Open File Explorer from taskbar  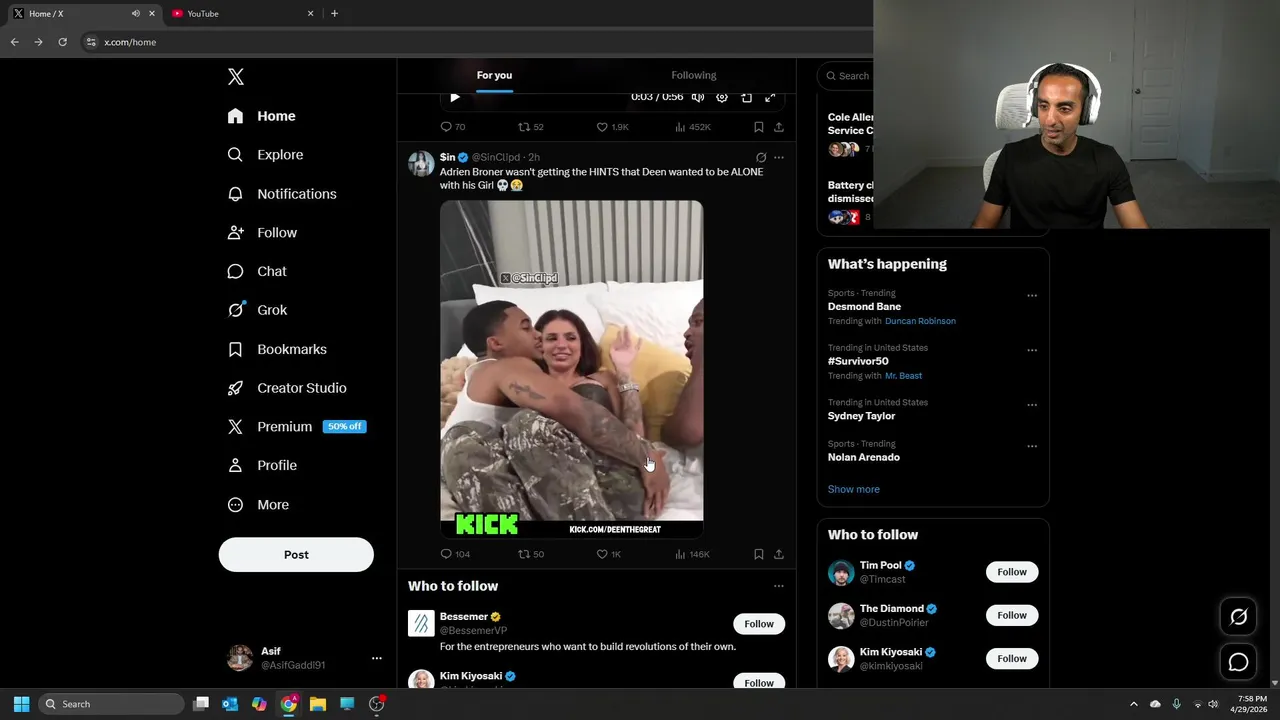318,704
